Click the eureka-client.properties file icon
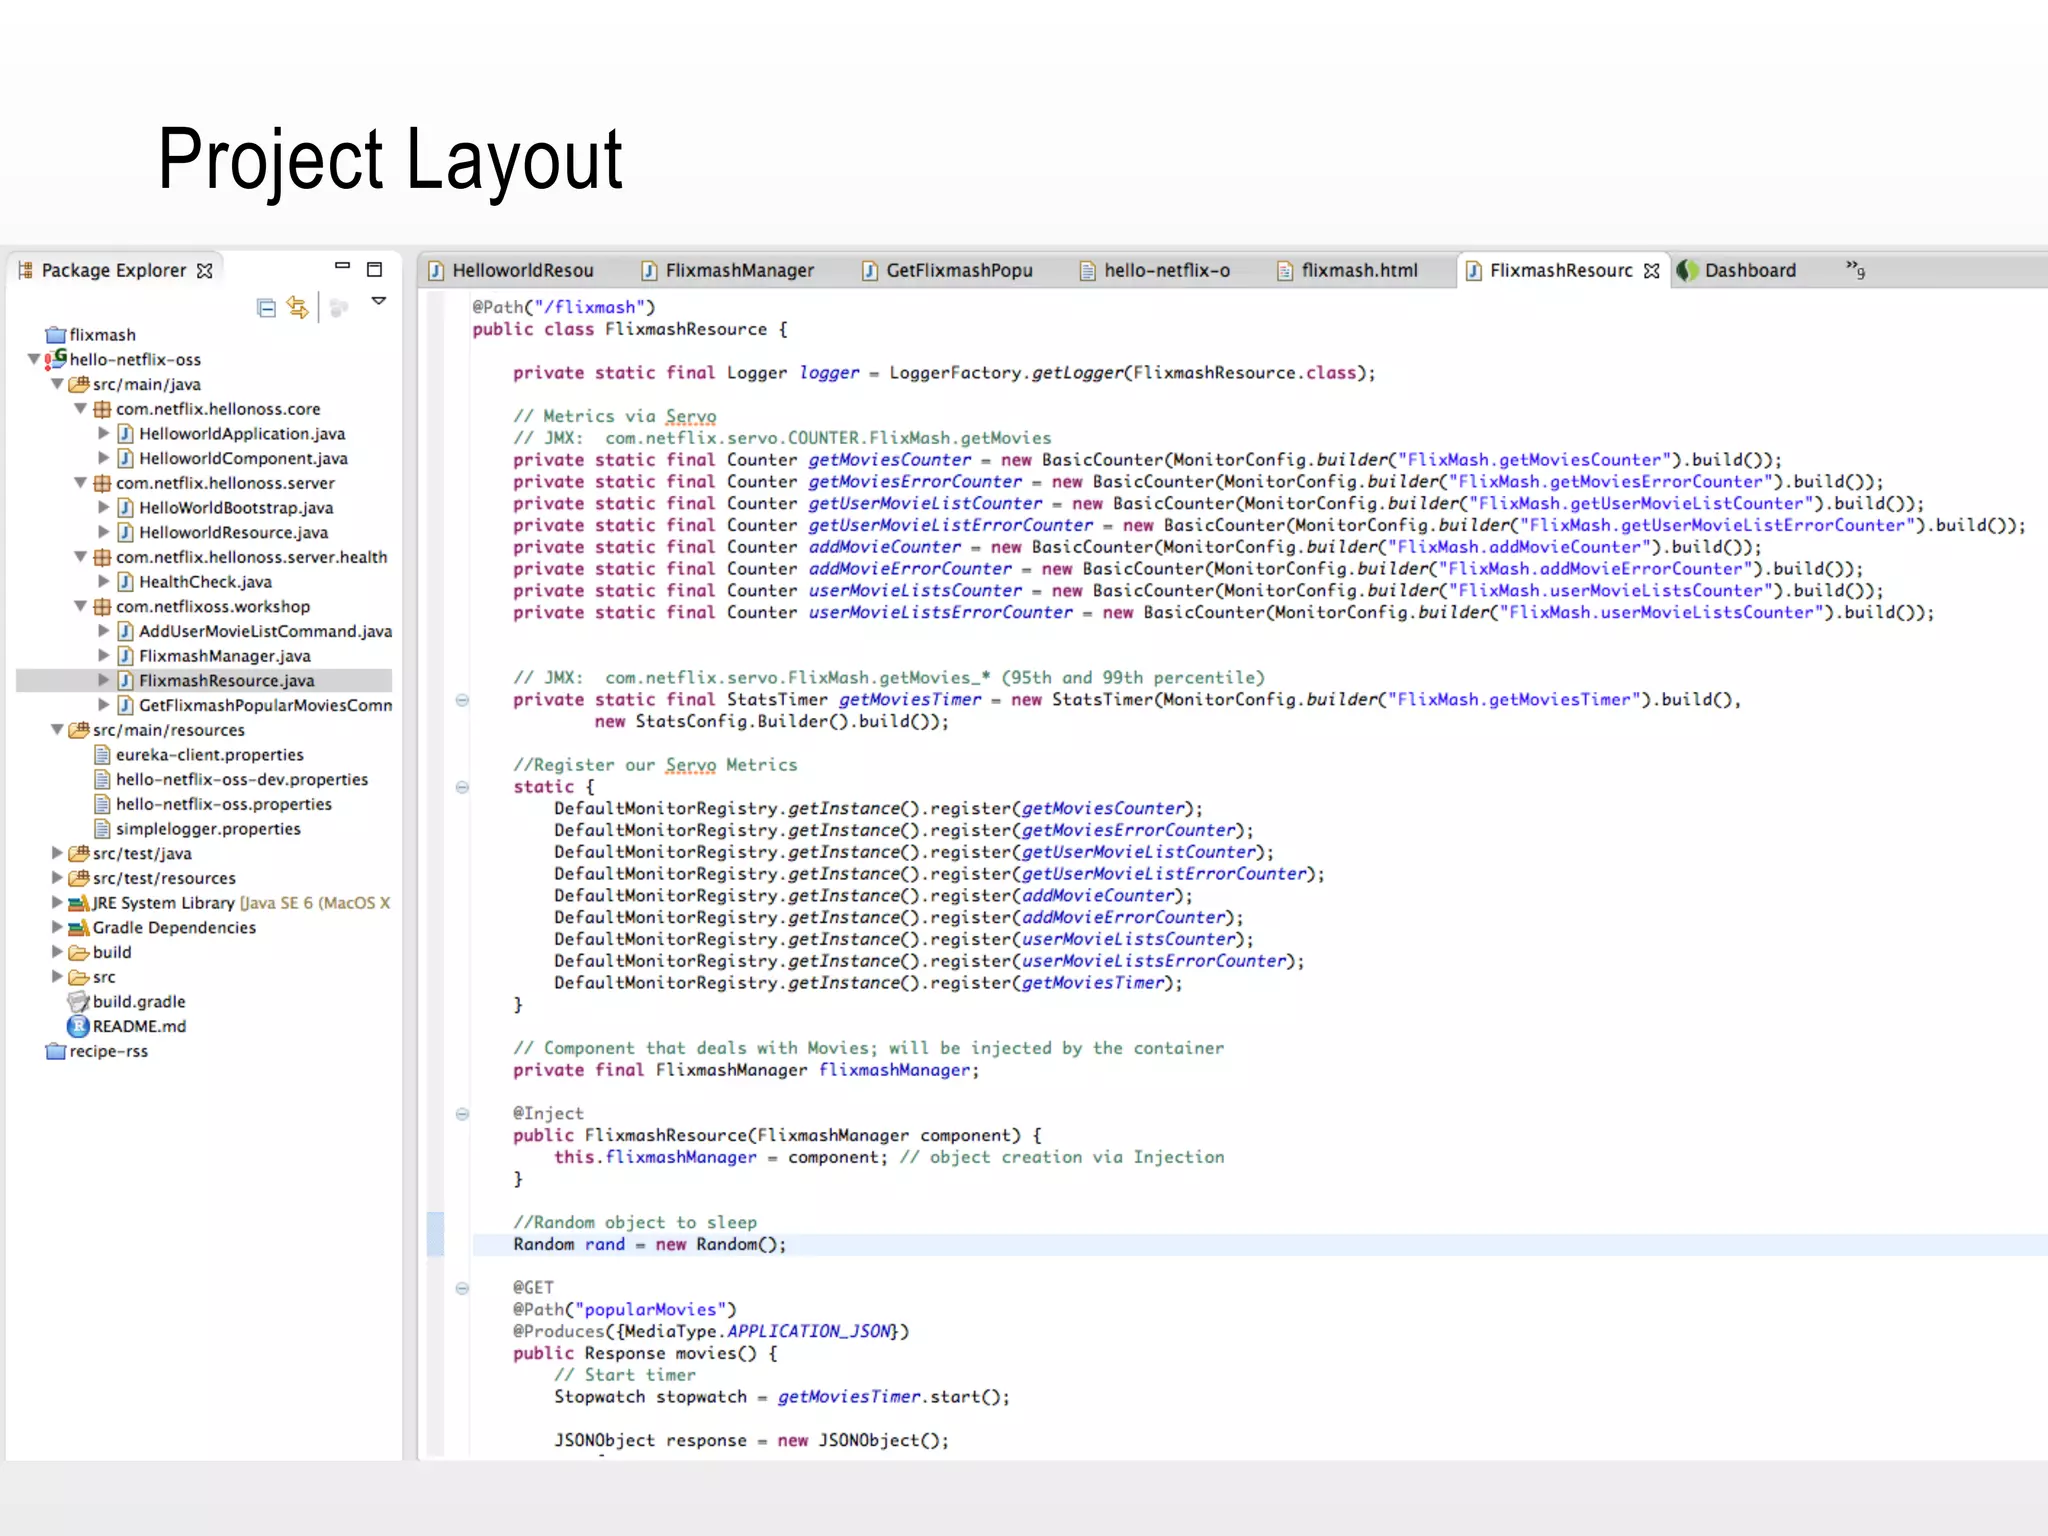Image resolution: width=2048 pixels, height=1536 pixels. coord(102,755)
